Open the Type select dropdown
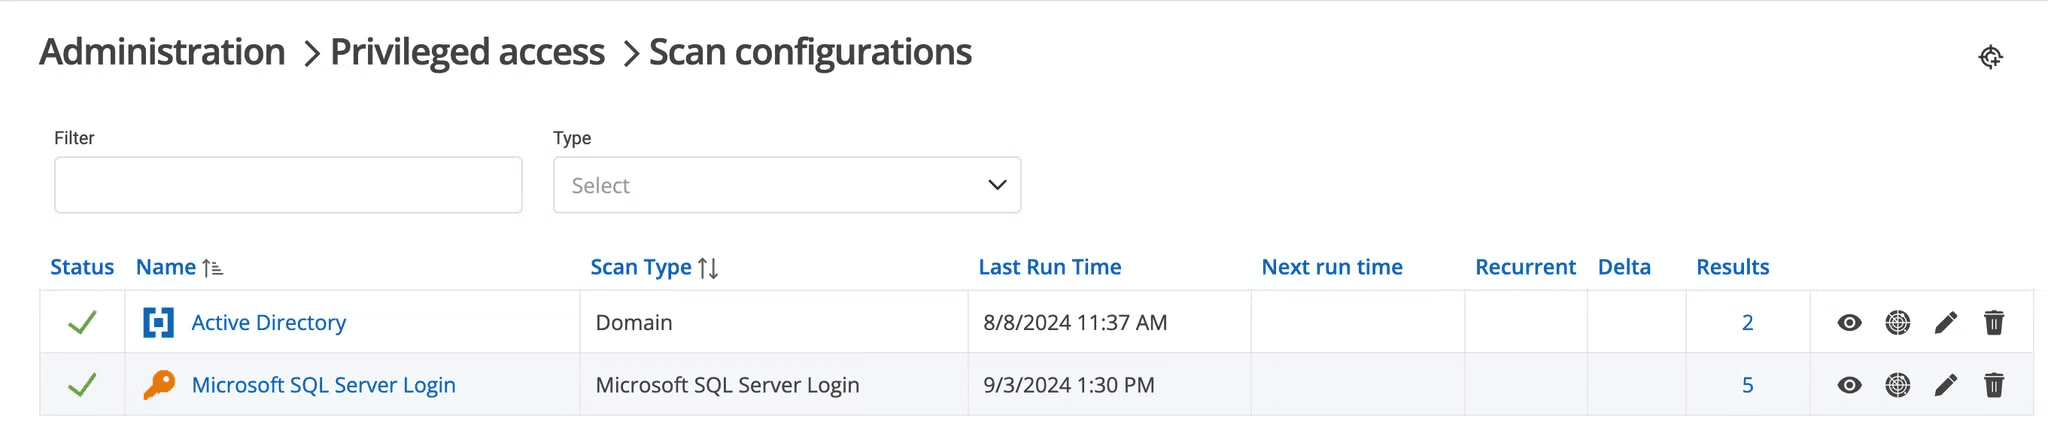 tap(786, 185)
